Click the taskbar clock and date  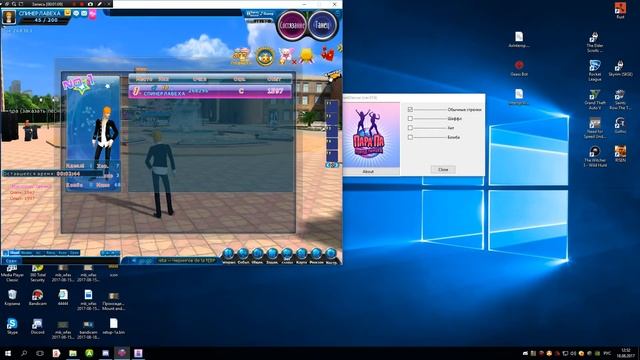(626, 353)
